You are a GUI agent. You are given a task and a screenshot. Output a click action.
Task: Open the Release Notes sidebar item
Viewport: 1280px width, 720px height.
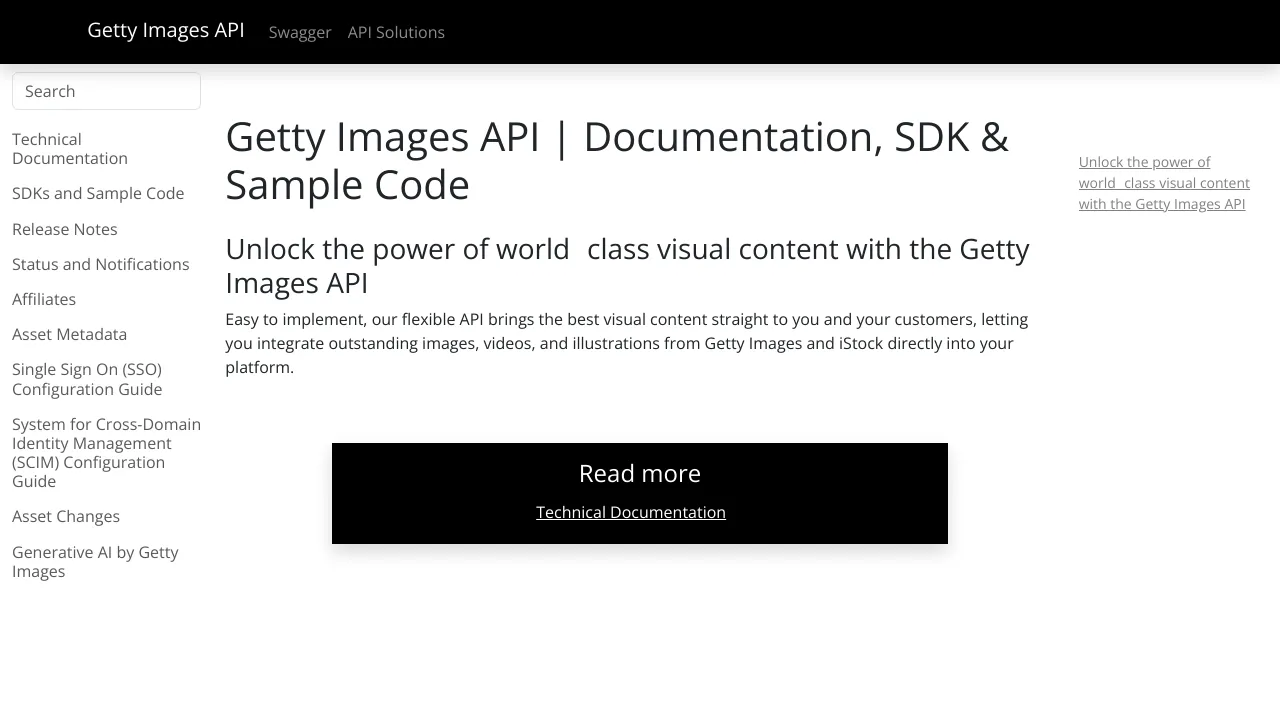tap(65, 229)
